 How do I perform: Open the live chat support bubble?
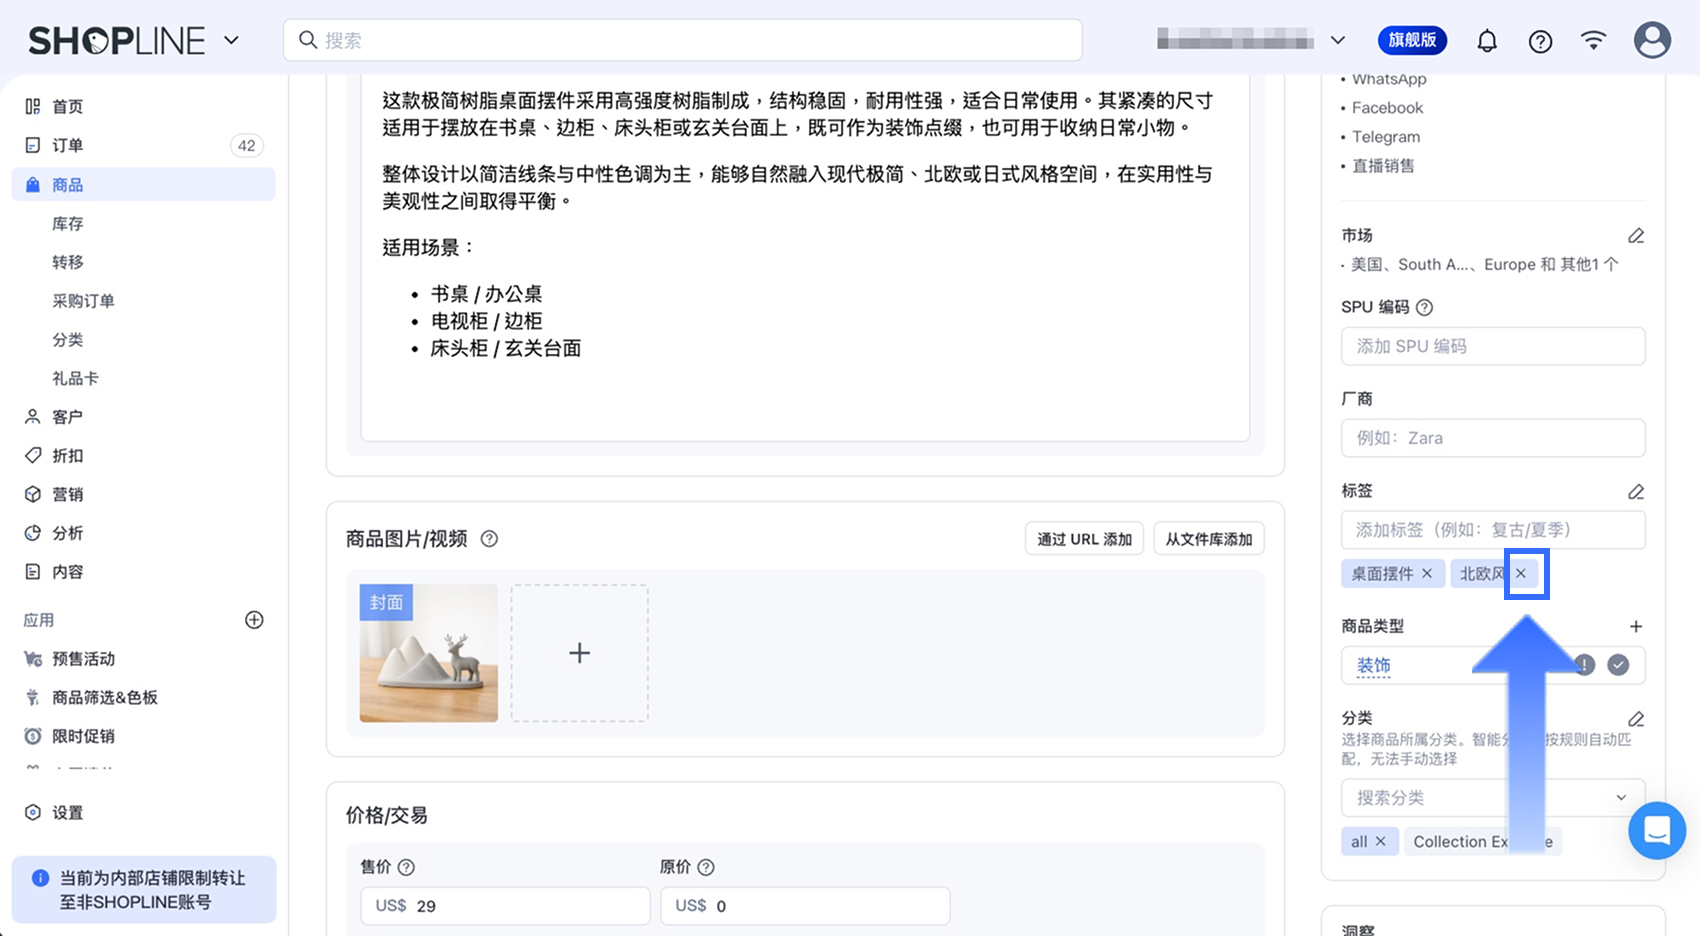(1657, 830)
